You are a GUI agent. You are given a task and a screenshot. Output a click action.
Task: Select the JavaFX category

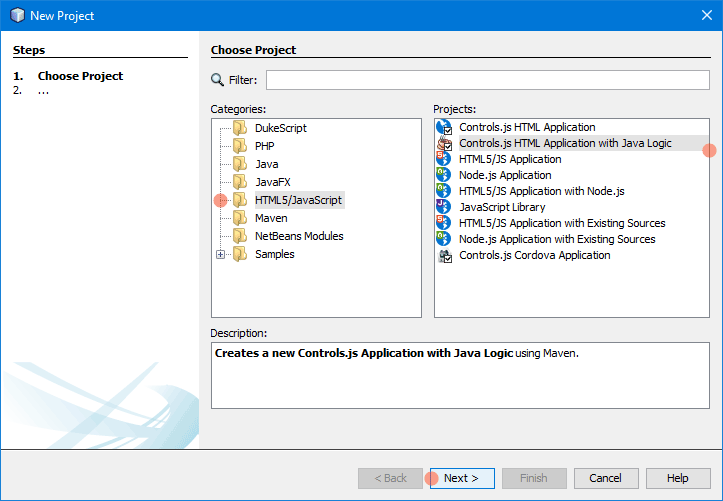tap(273, 182)
